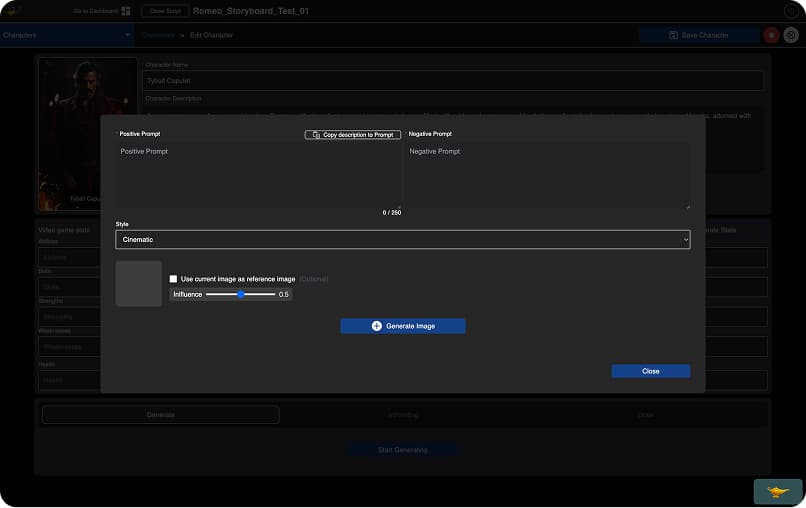Focus the Positive Prompt text area
The width and height of the screenshot is (806, 508).
[259, 175]
